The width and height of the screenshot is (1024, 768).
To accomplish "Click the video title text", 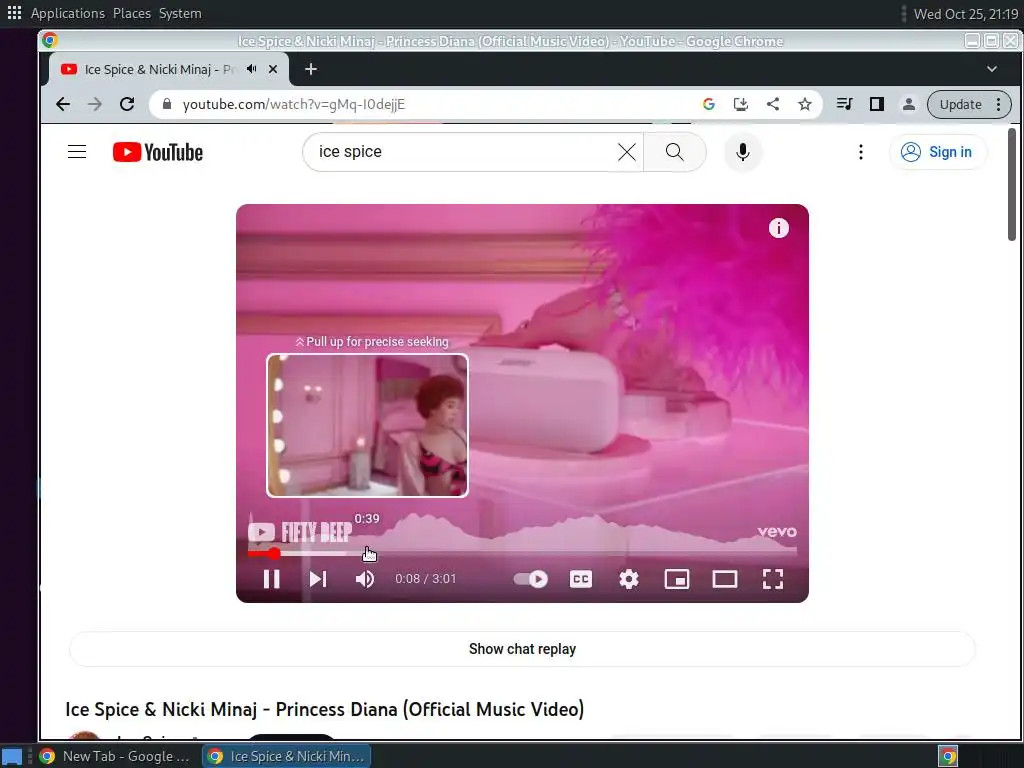I will pyautogui.click(x=325, y=709).
